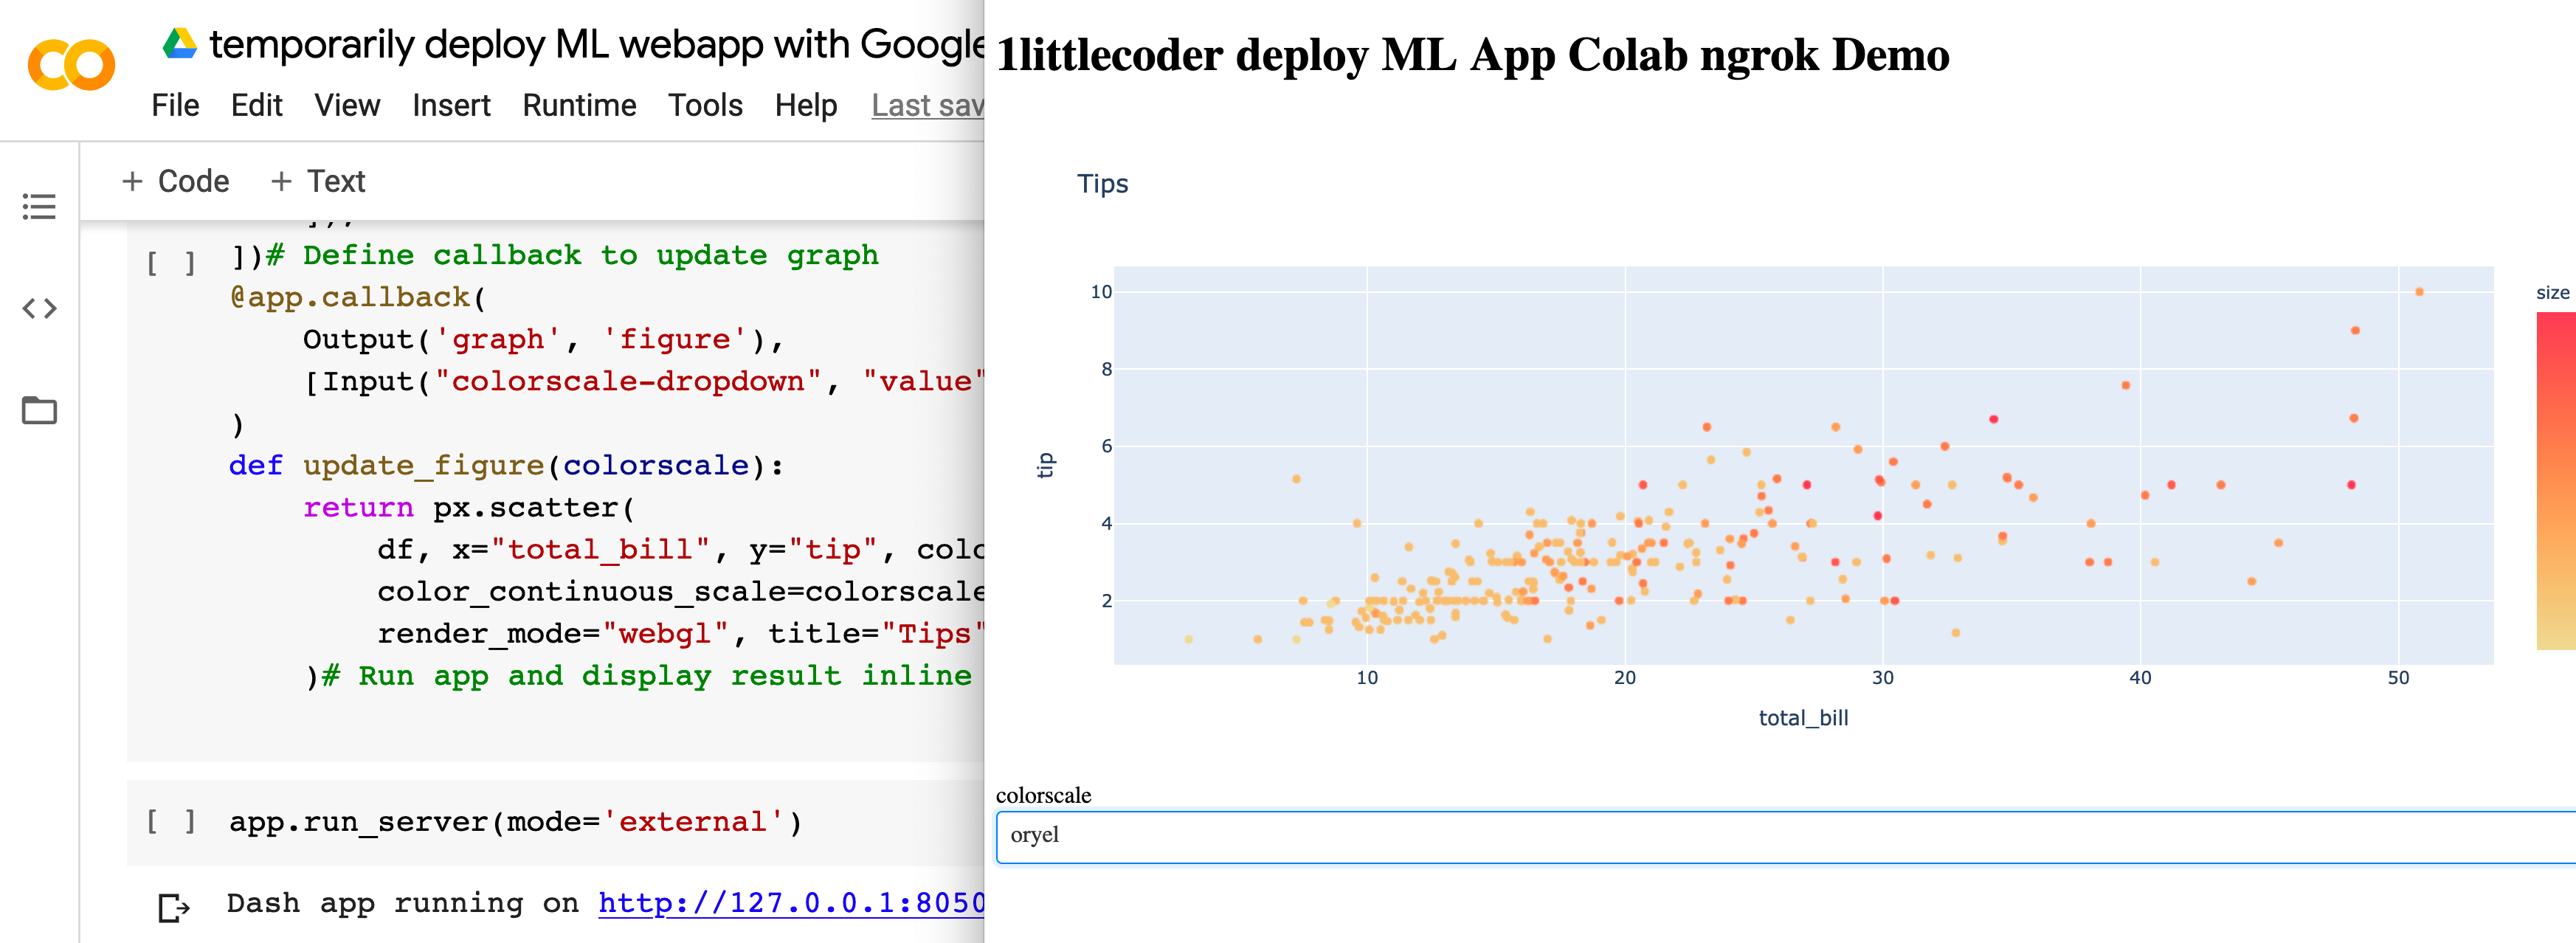Click the Google Colab logo icon
The height and width of the screenshot is (943, 2576).
[72, 66]
